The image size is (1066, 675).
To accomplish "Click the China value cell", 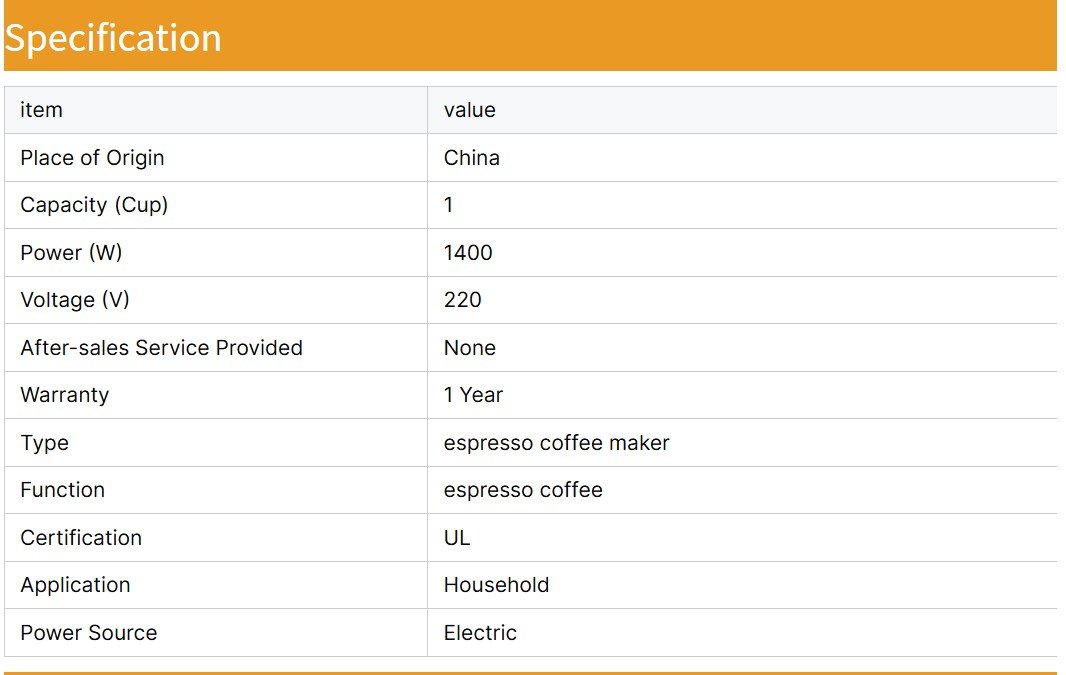I will (x=471, y=158).
